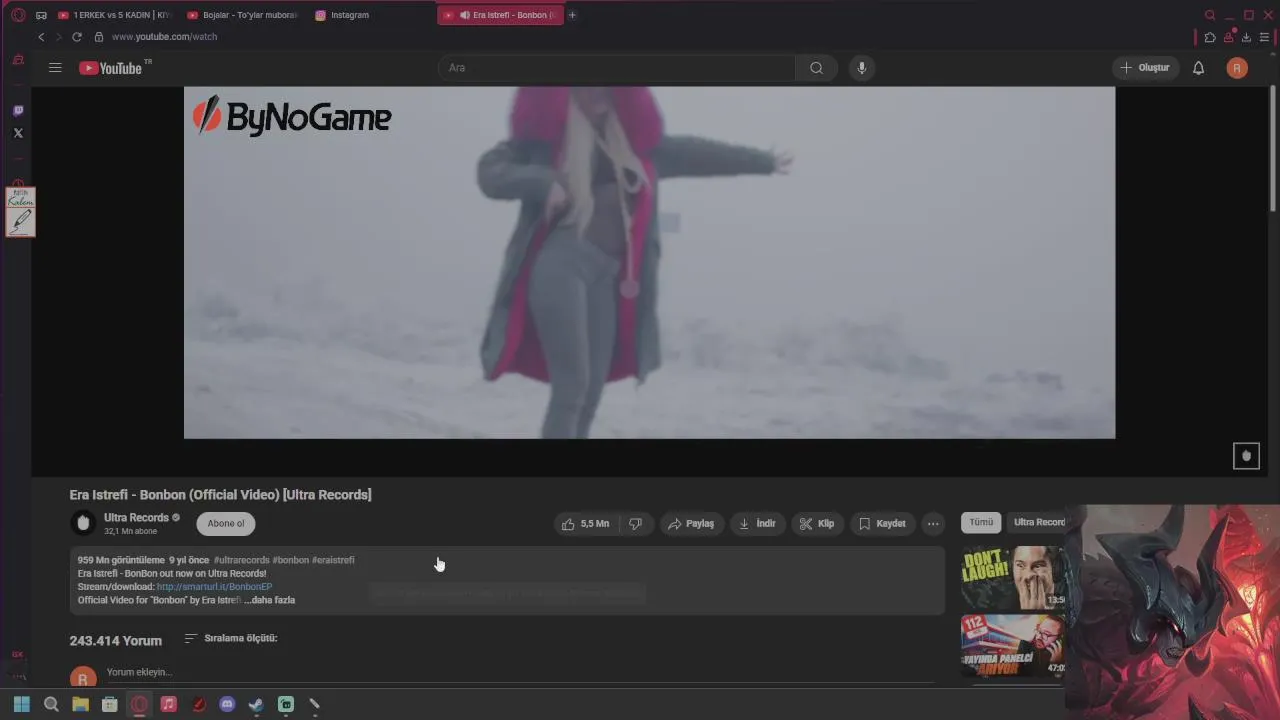View site security lock information
Image resolution: width=1280 pixels, height=720 pixels.
click(x=98, y=37)
